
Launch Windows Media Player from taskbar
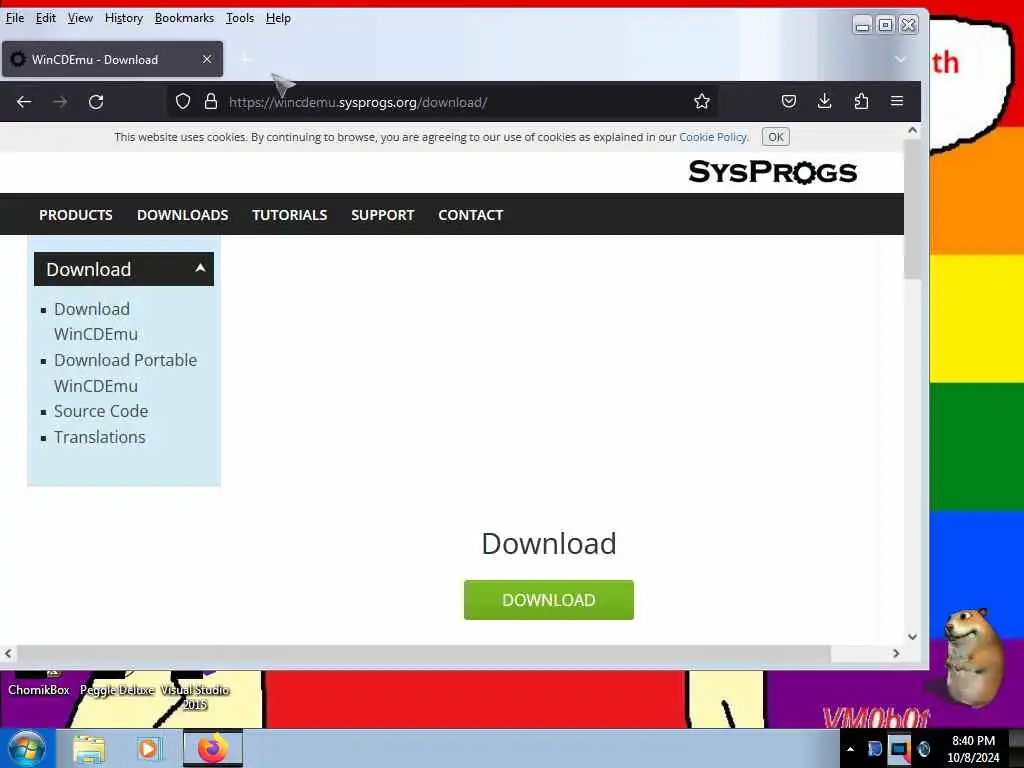149,748
